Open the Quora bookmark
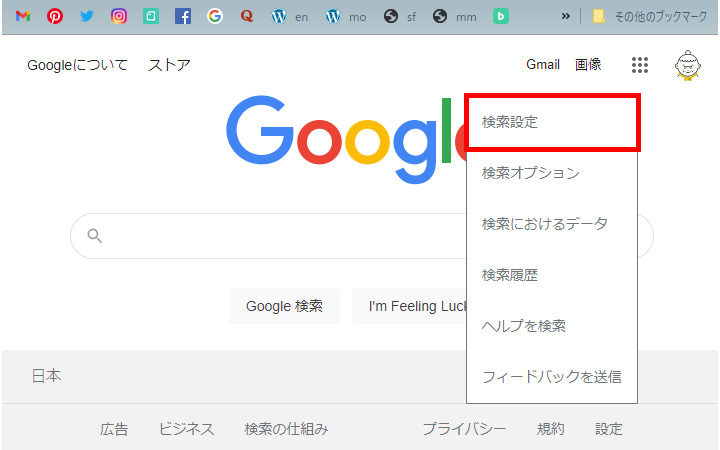This screenshot has width=720, height=450. point(247,17)
